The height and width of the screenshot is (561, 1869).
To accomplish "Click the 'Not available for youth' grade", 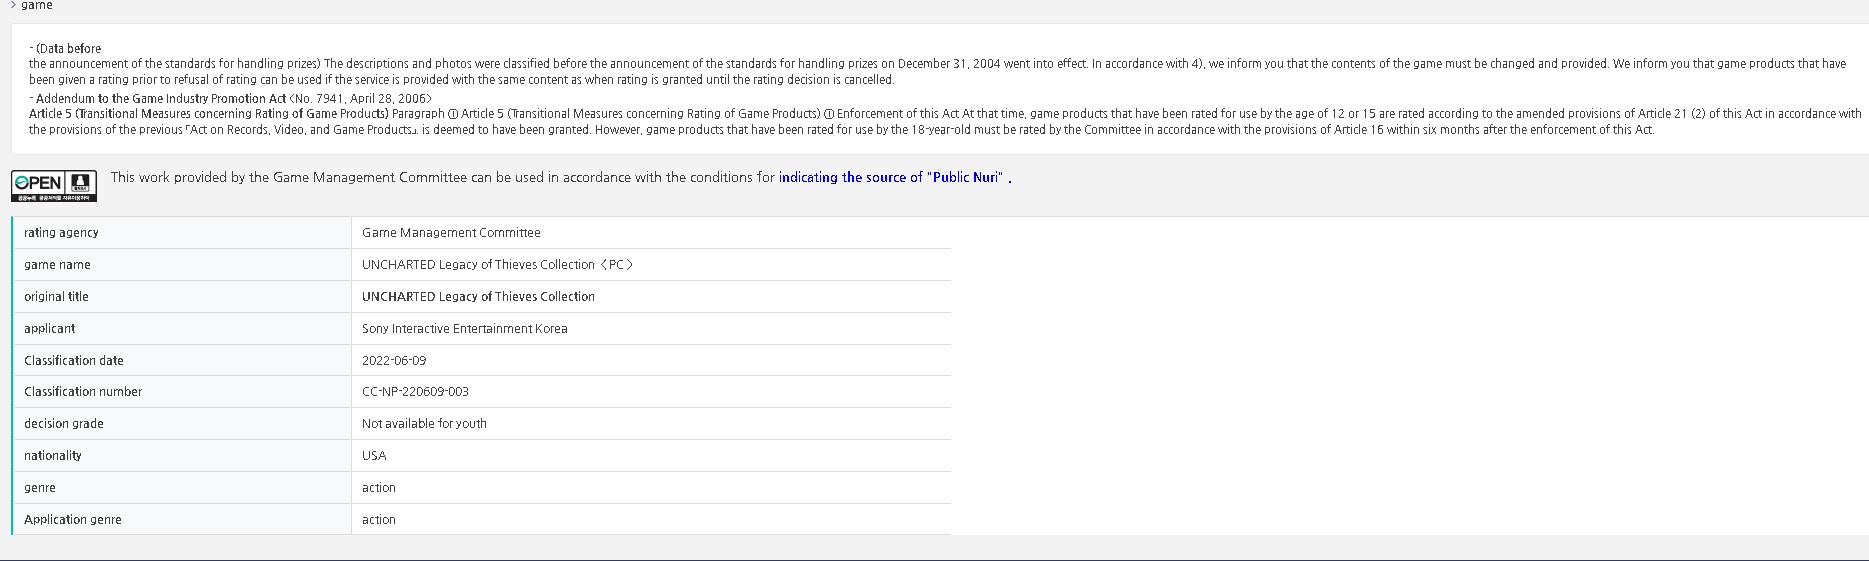I will click(424, 424).
